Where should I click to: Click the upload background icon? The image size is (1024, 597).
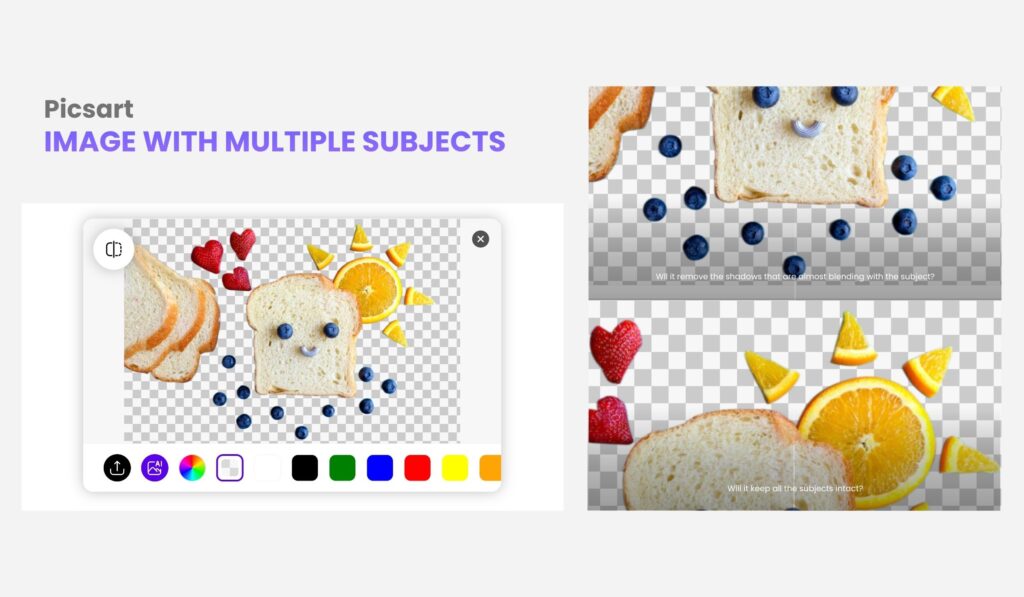pyautogui.click(x=118, y=468)
